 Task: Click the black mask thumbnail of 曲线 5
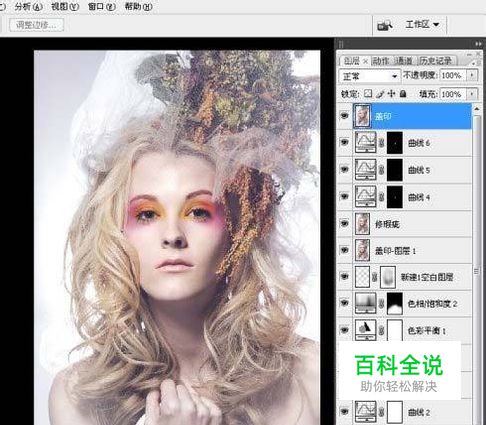click(394, 170)
